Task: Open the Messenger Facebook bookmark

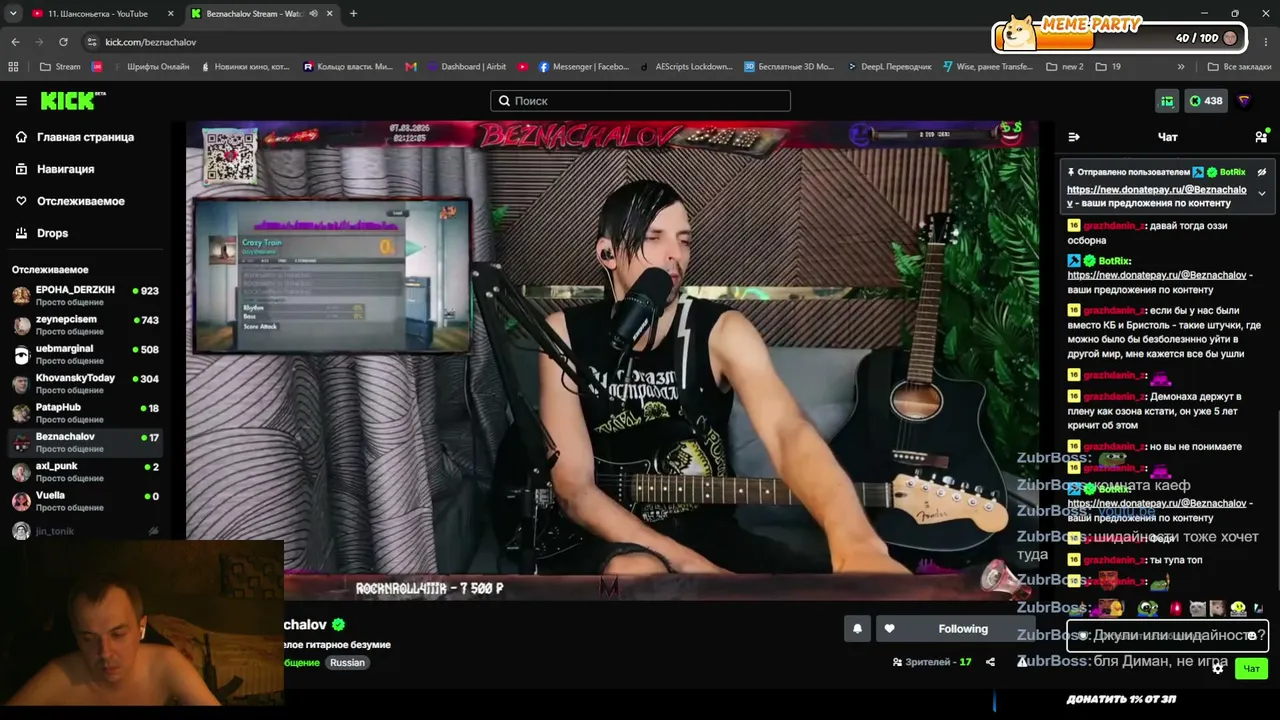Action: pyautogui.click(x=584, y=67)
